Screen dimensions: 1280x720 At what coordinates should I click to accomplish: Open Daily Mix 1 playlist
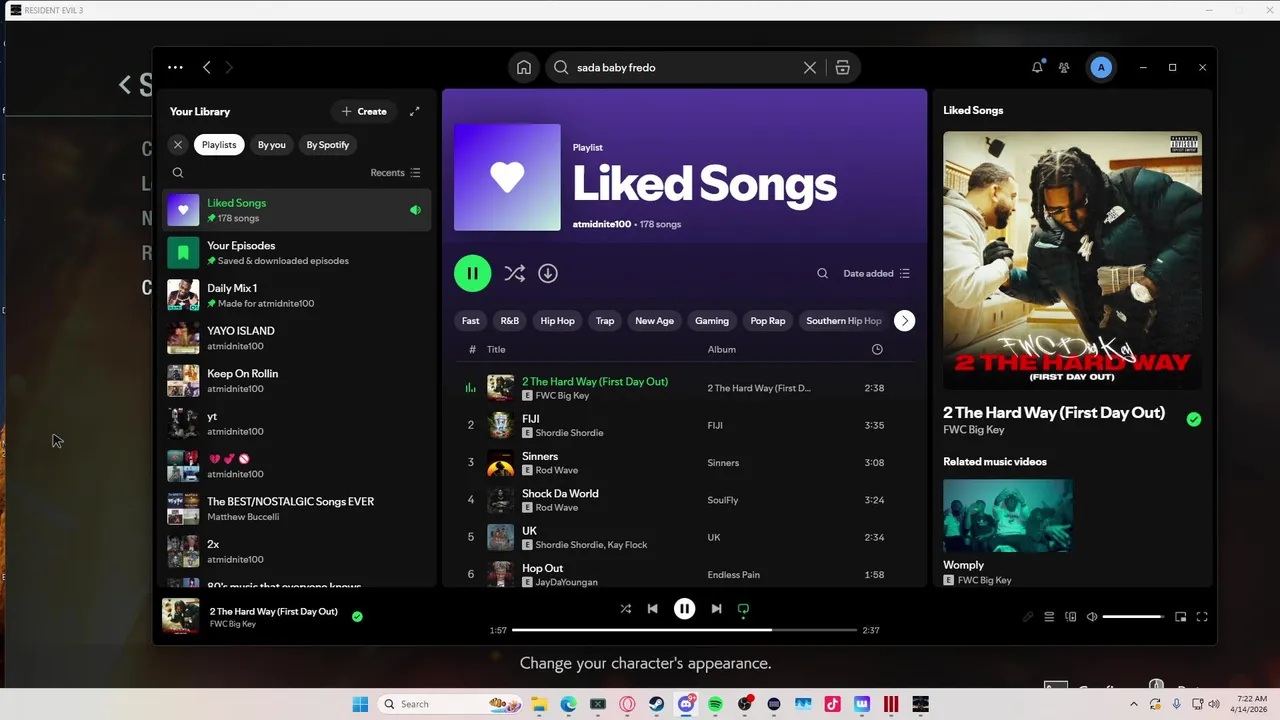(x=297, y=295)
